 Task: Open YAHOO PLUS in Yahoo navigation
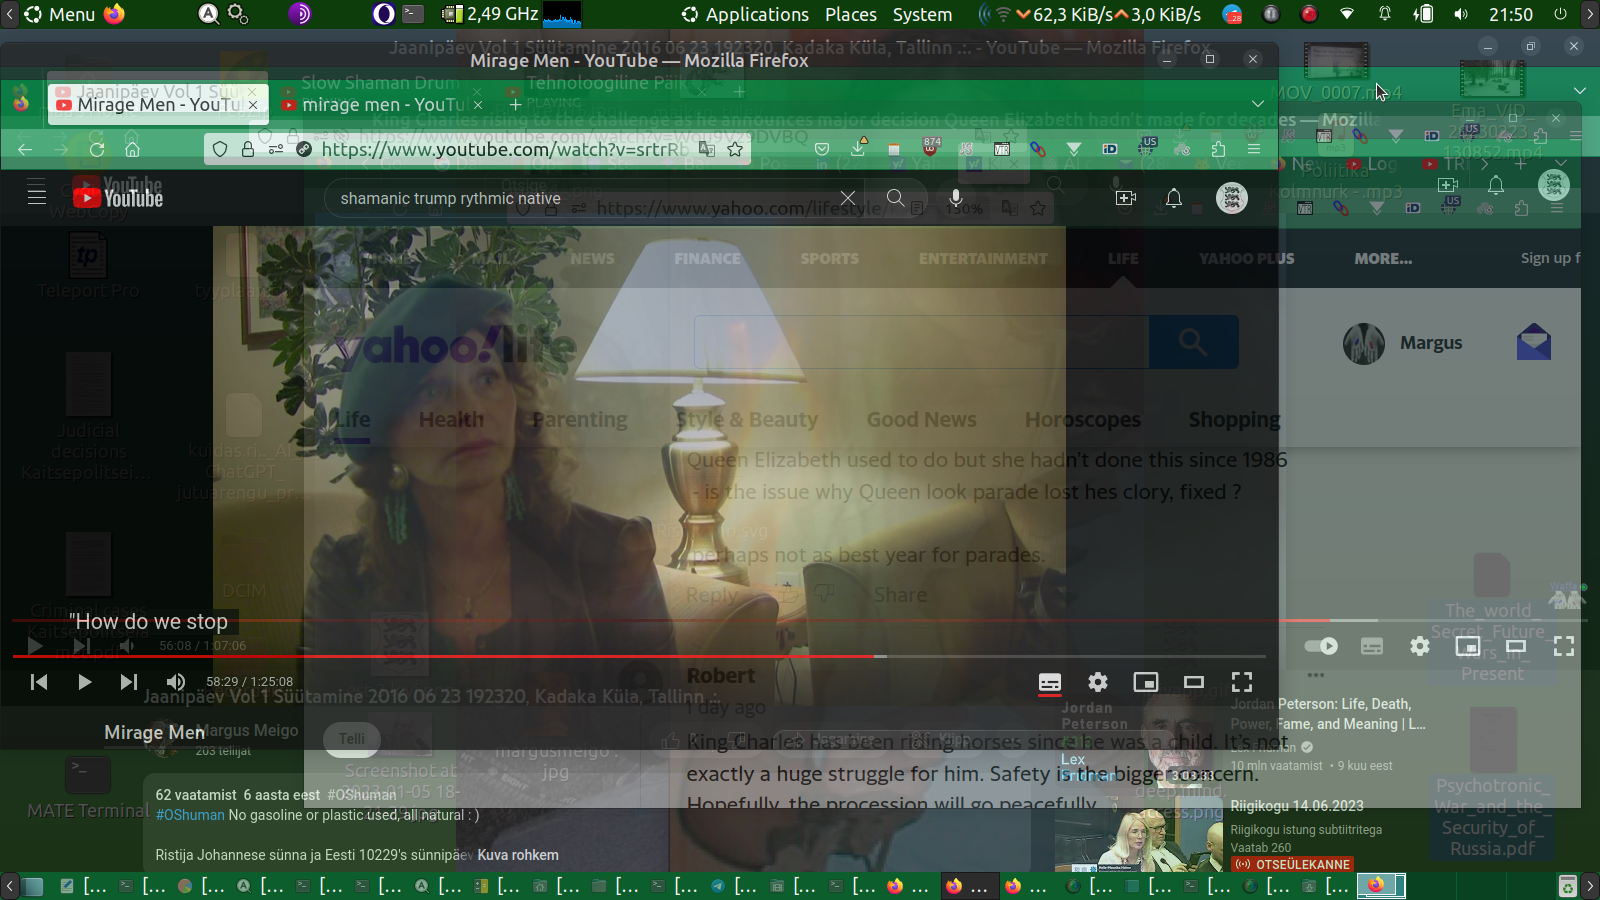point(1246,258)
